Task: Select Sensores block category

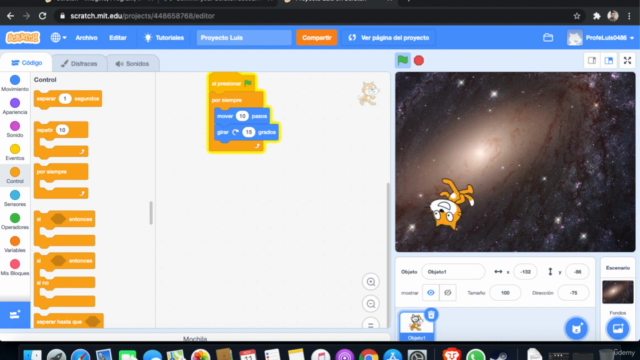Action: click(x=15, y=198)
